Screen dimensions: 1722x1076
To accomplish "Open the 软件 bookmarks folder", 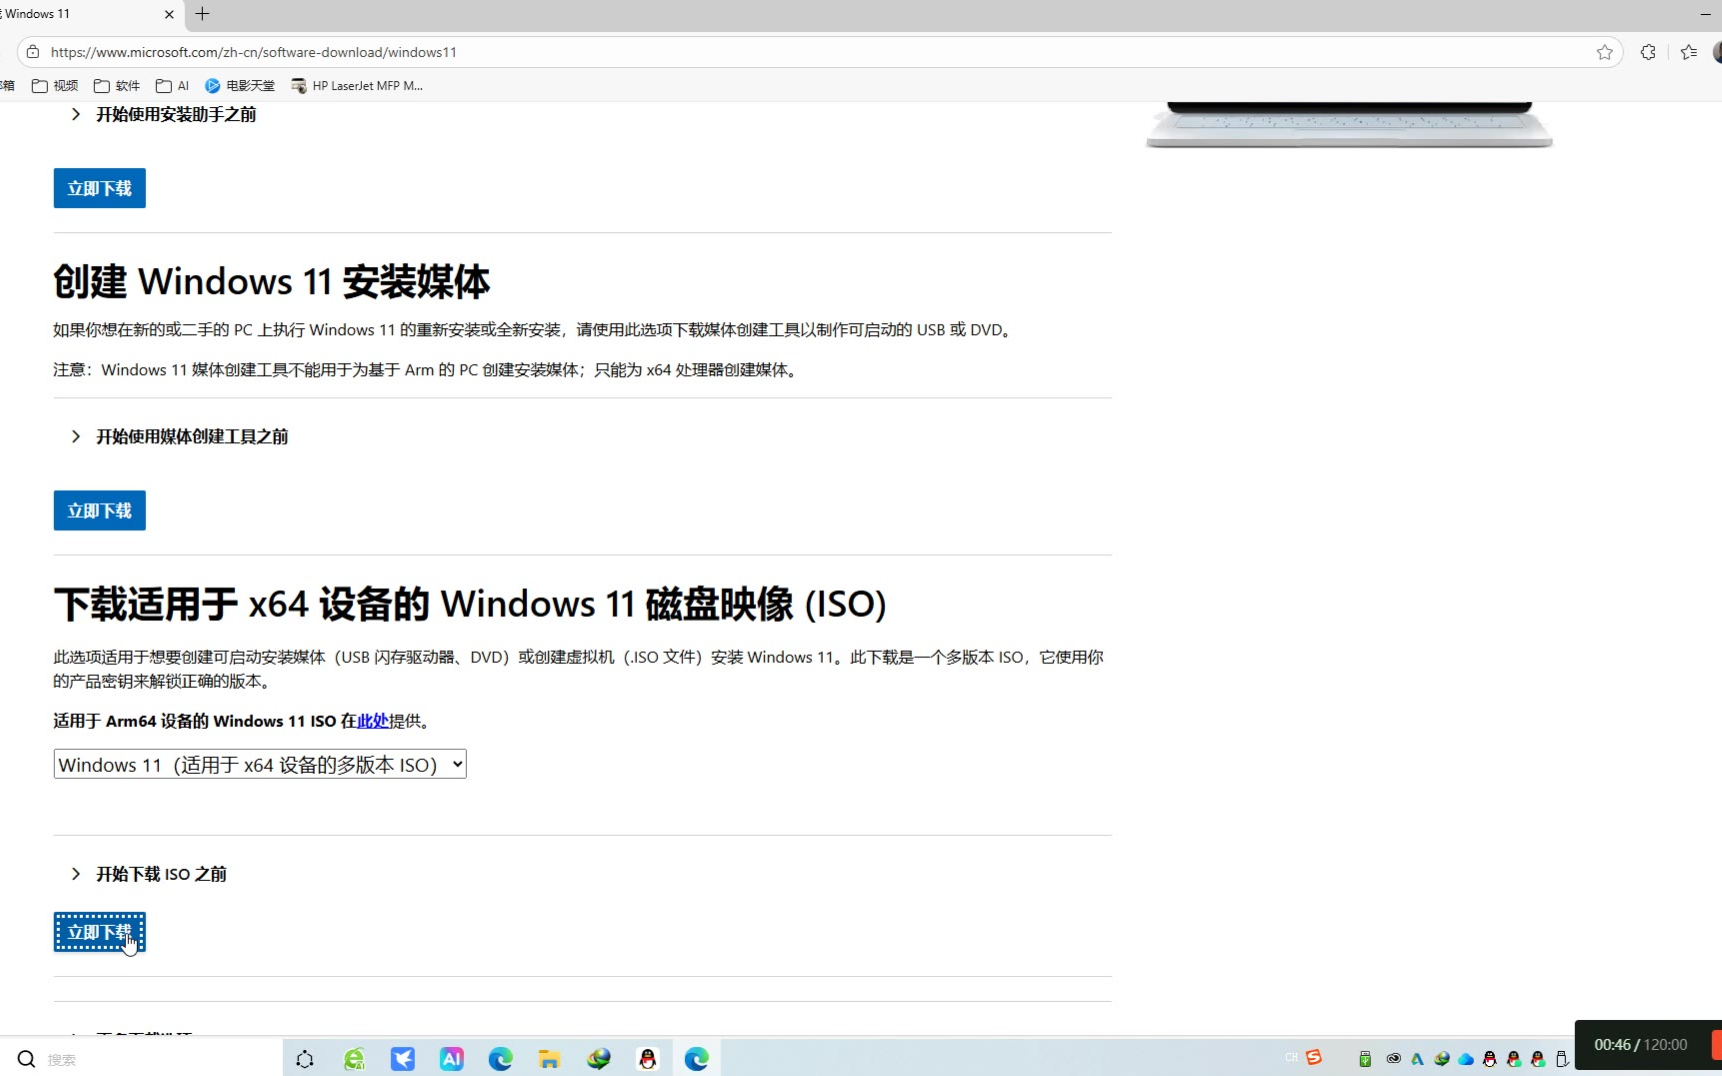I will point(117,86).
